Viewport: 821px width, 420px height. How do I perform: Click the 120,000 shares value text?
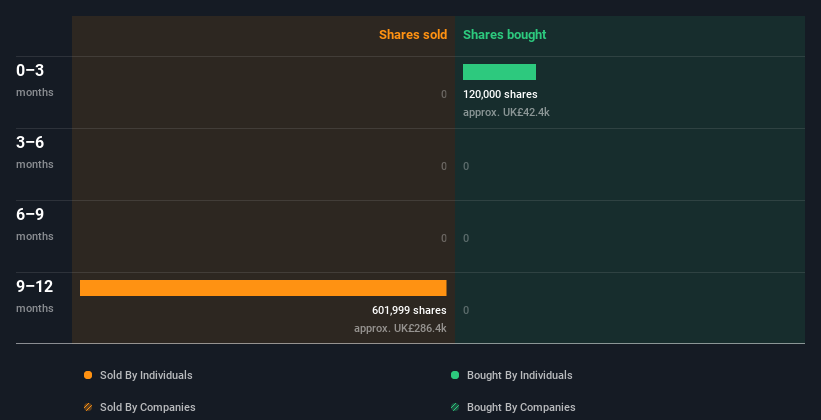pyautogui.click(x=500, y=94)
